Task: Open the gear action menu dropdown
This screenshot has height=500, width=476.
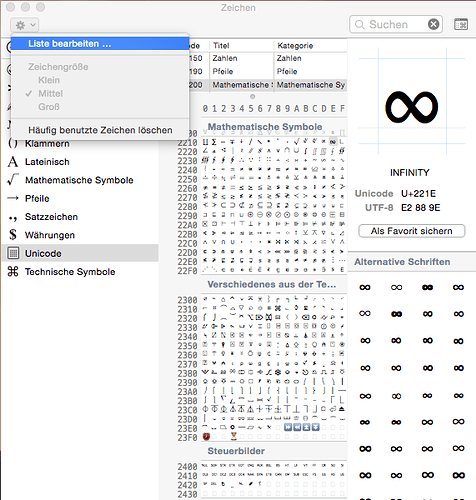Action: [25, 25]
